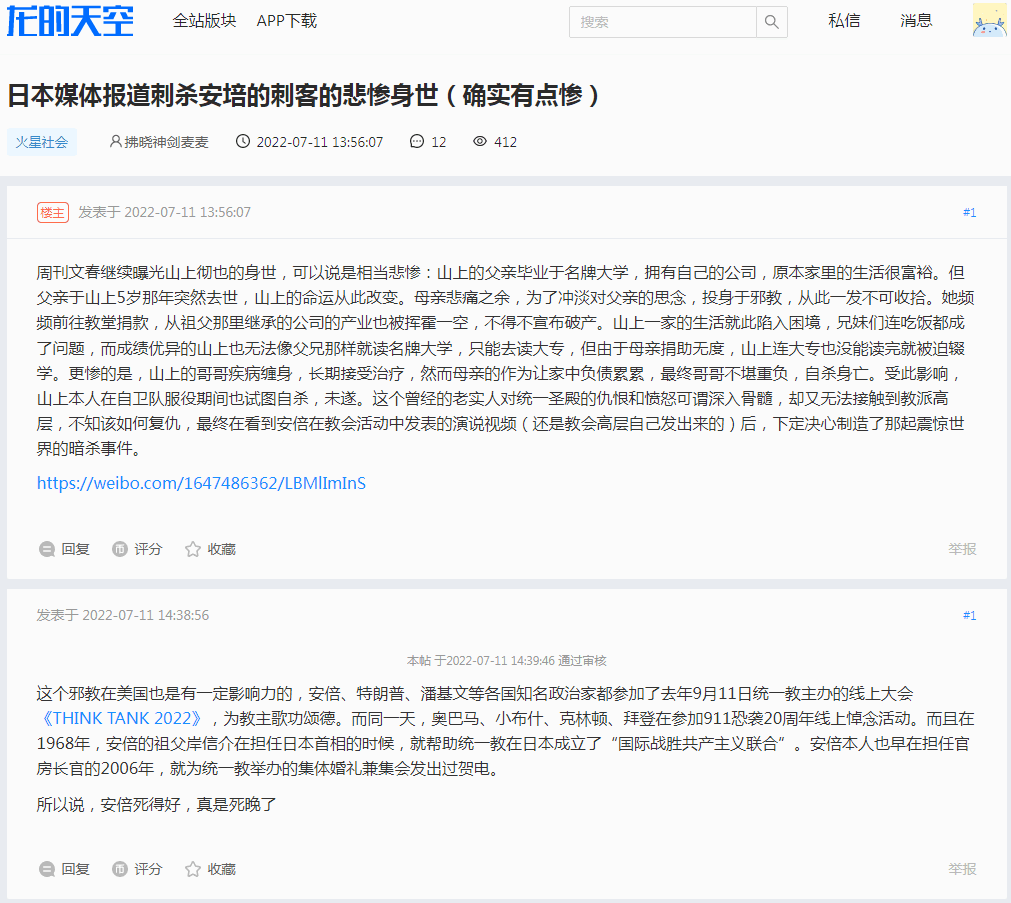Open the 全站版块 menu
Screen dimensions: 1011x903
[x=204, y=21]
